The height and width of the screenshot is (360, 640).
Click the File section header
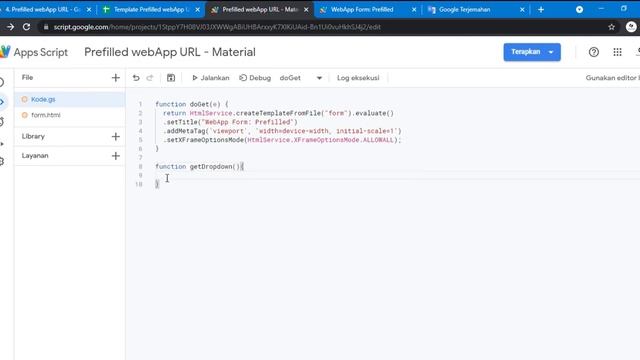coord(27,78)
